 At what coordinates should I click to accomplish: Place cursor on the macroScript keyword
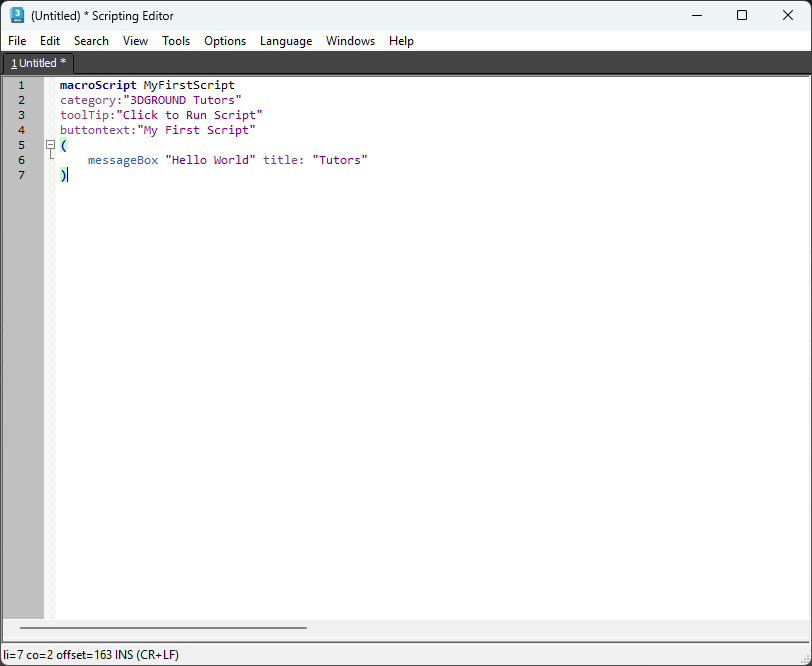click(98, 85)
